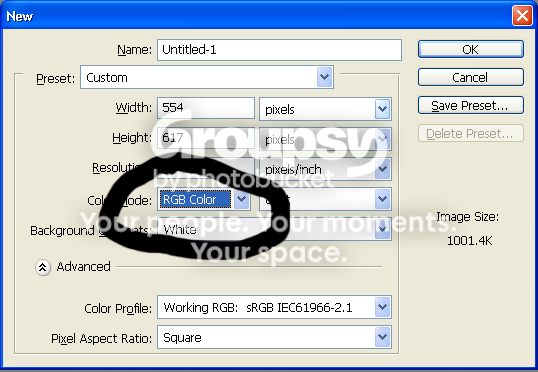Open the Width units dropdown arrow
Image resolution: width=538 pixels, height=372 pixels.
[383, 109]
